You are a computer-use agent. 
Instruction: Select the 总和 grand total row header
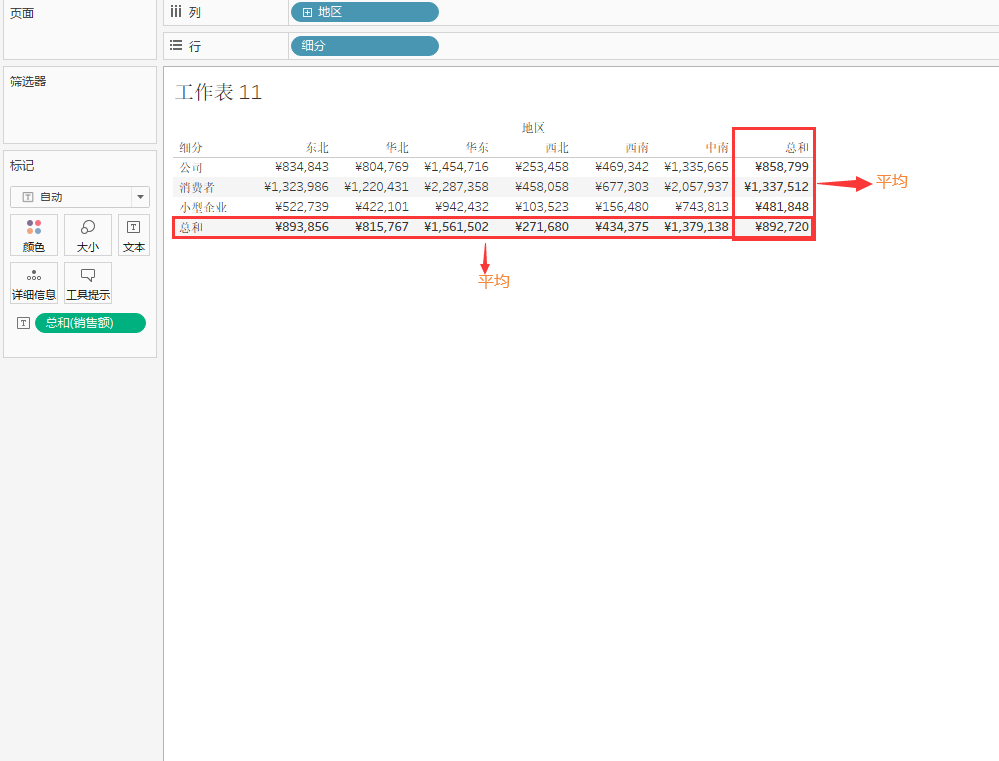point(190,227)
